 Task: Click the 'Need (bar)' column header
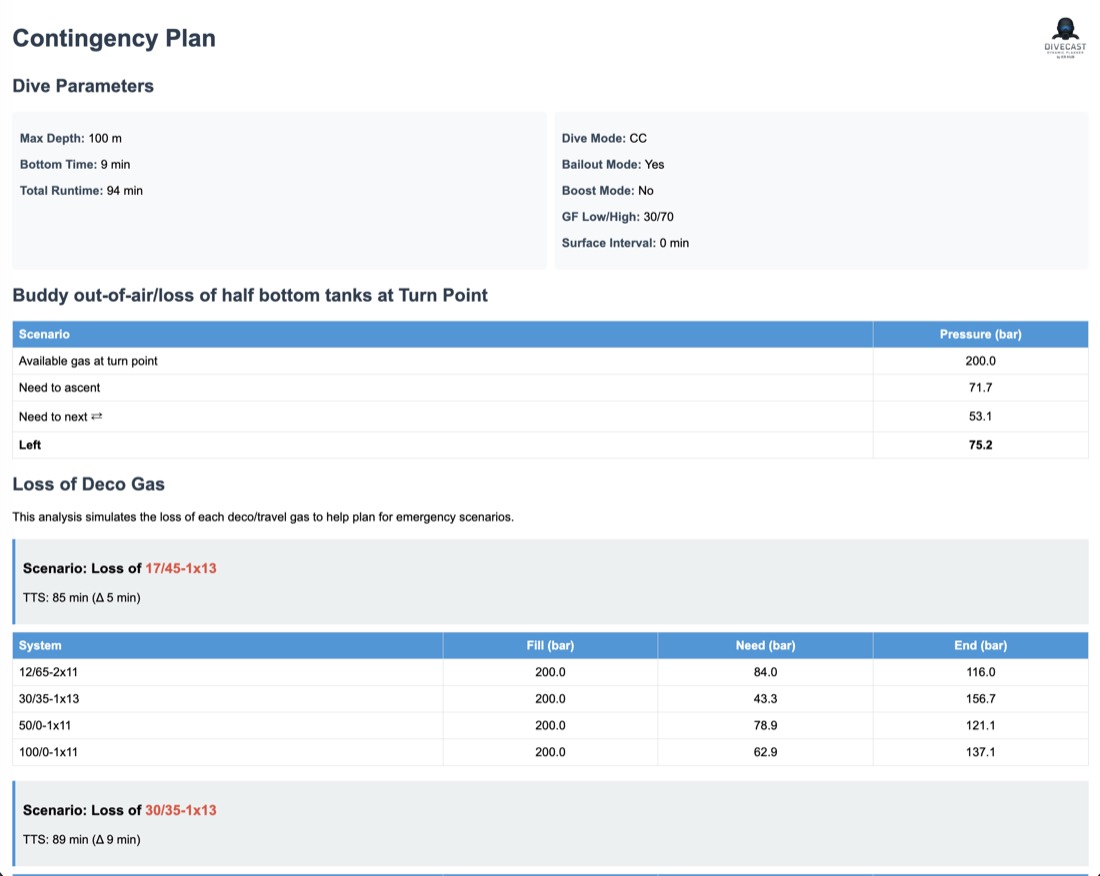click(x=765, y=646)
